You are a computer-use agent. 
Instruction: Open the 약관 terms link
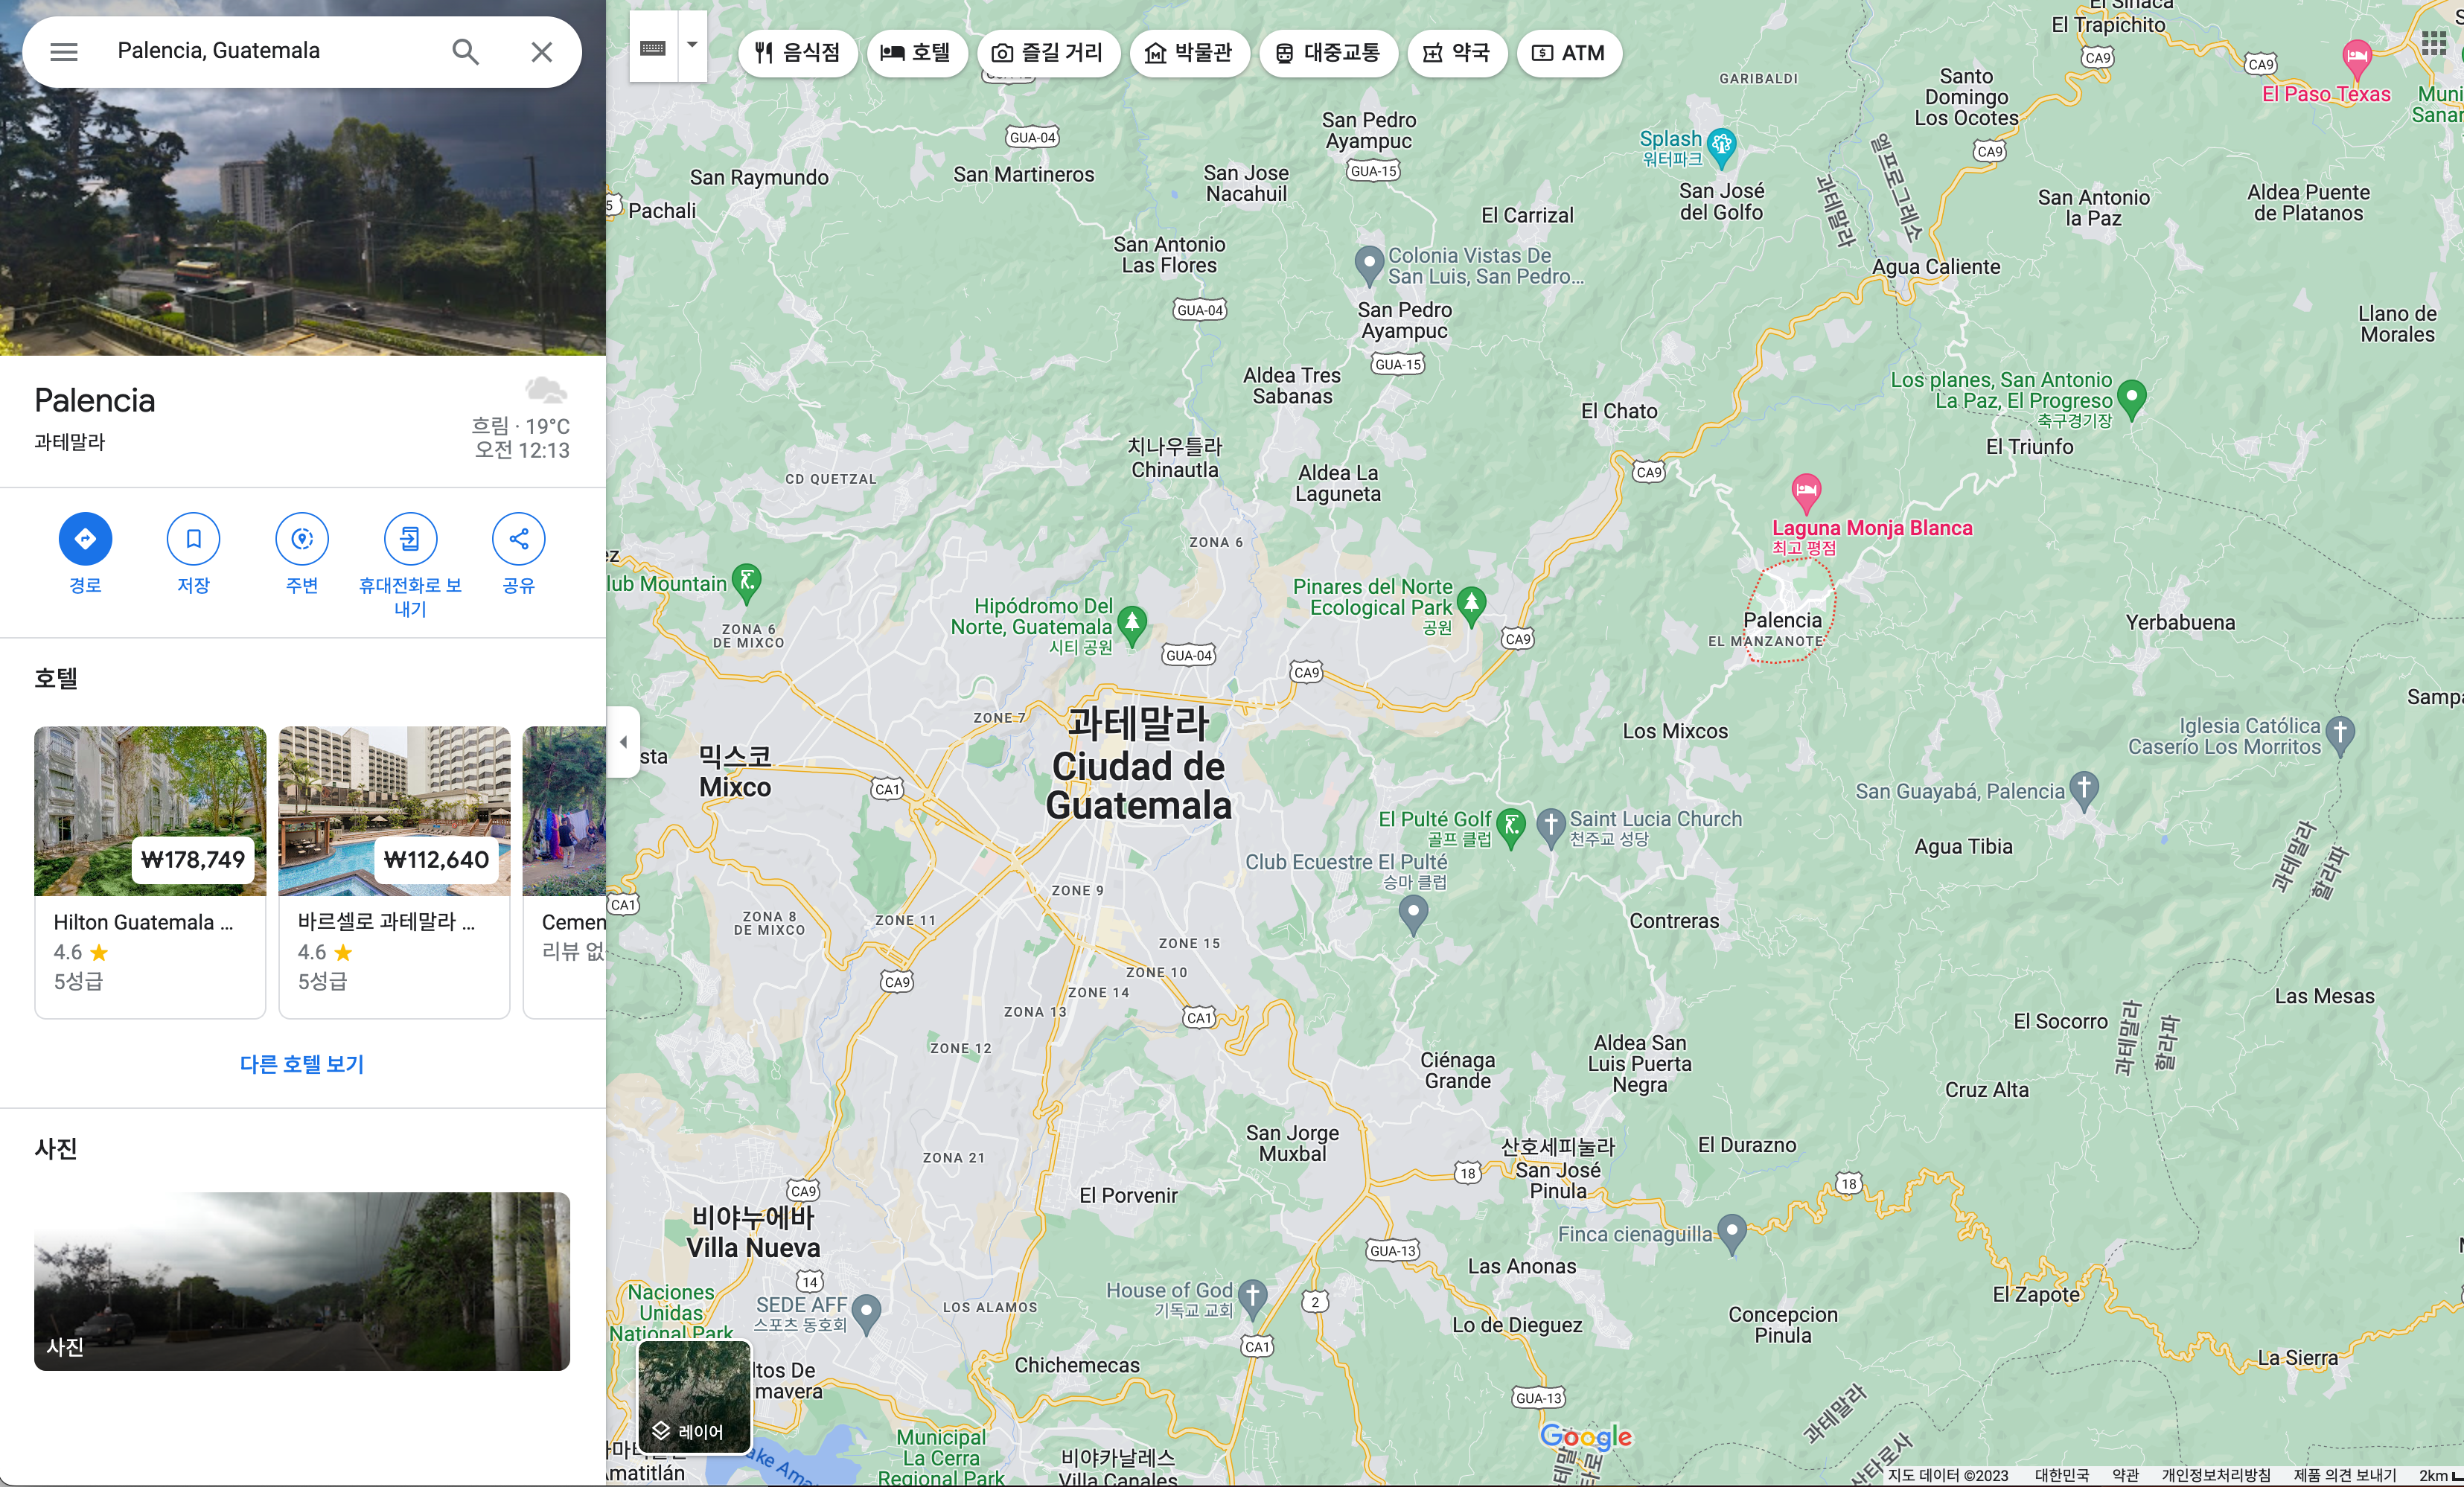click(x=2125, y=1475)
